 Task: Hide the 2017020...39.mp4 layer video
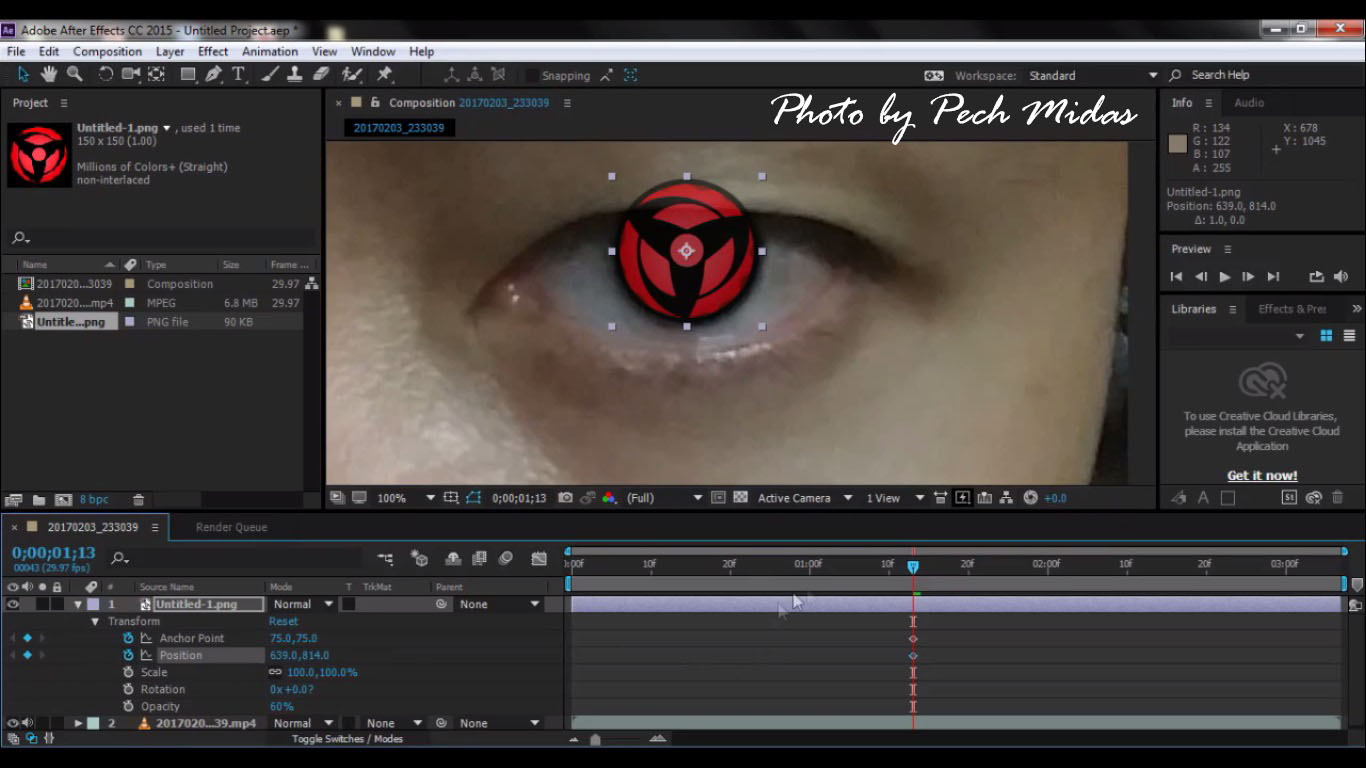[x=13, y=723]
